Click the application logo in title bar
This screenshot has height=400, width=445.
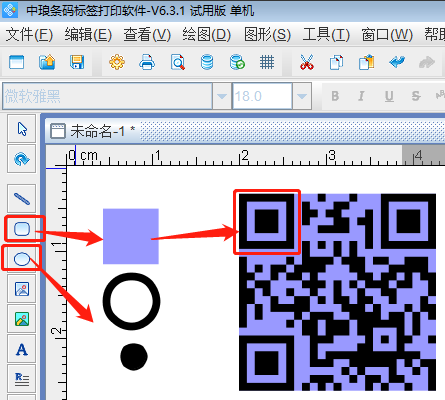(10, 10)
